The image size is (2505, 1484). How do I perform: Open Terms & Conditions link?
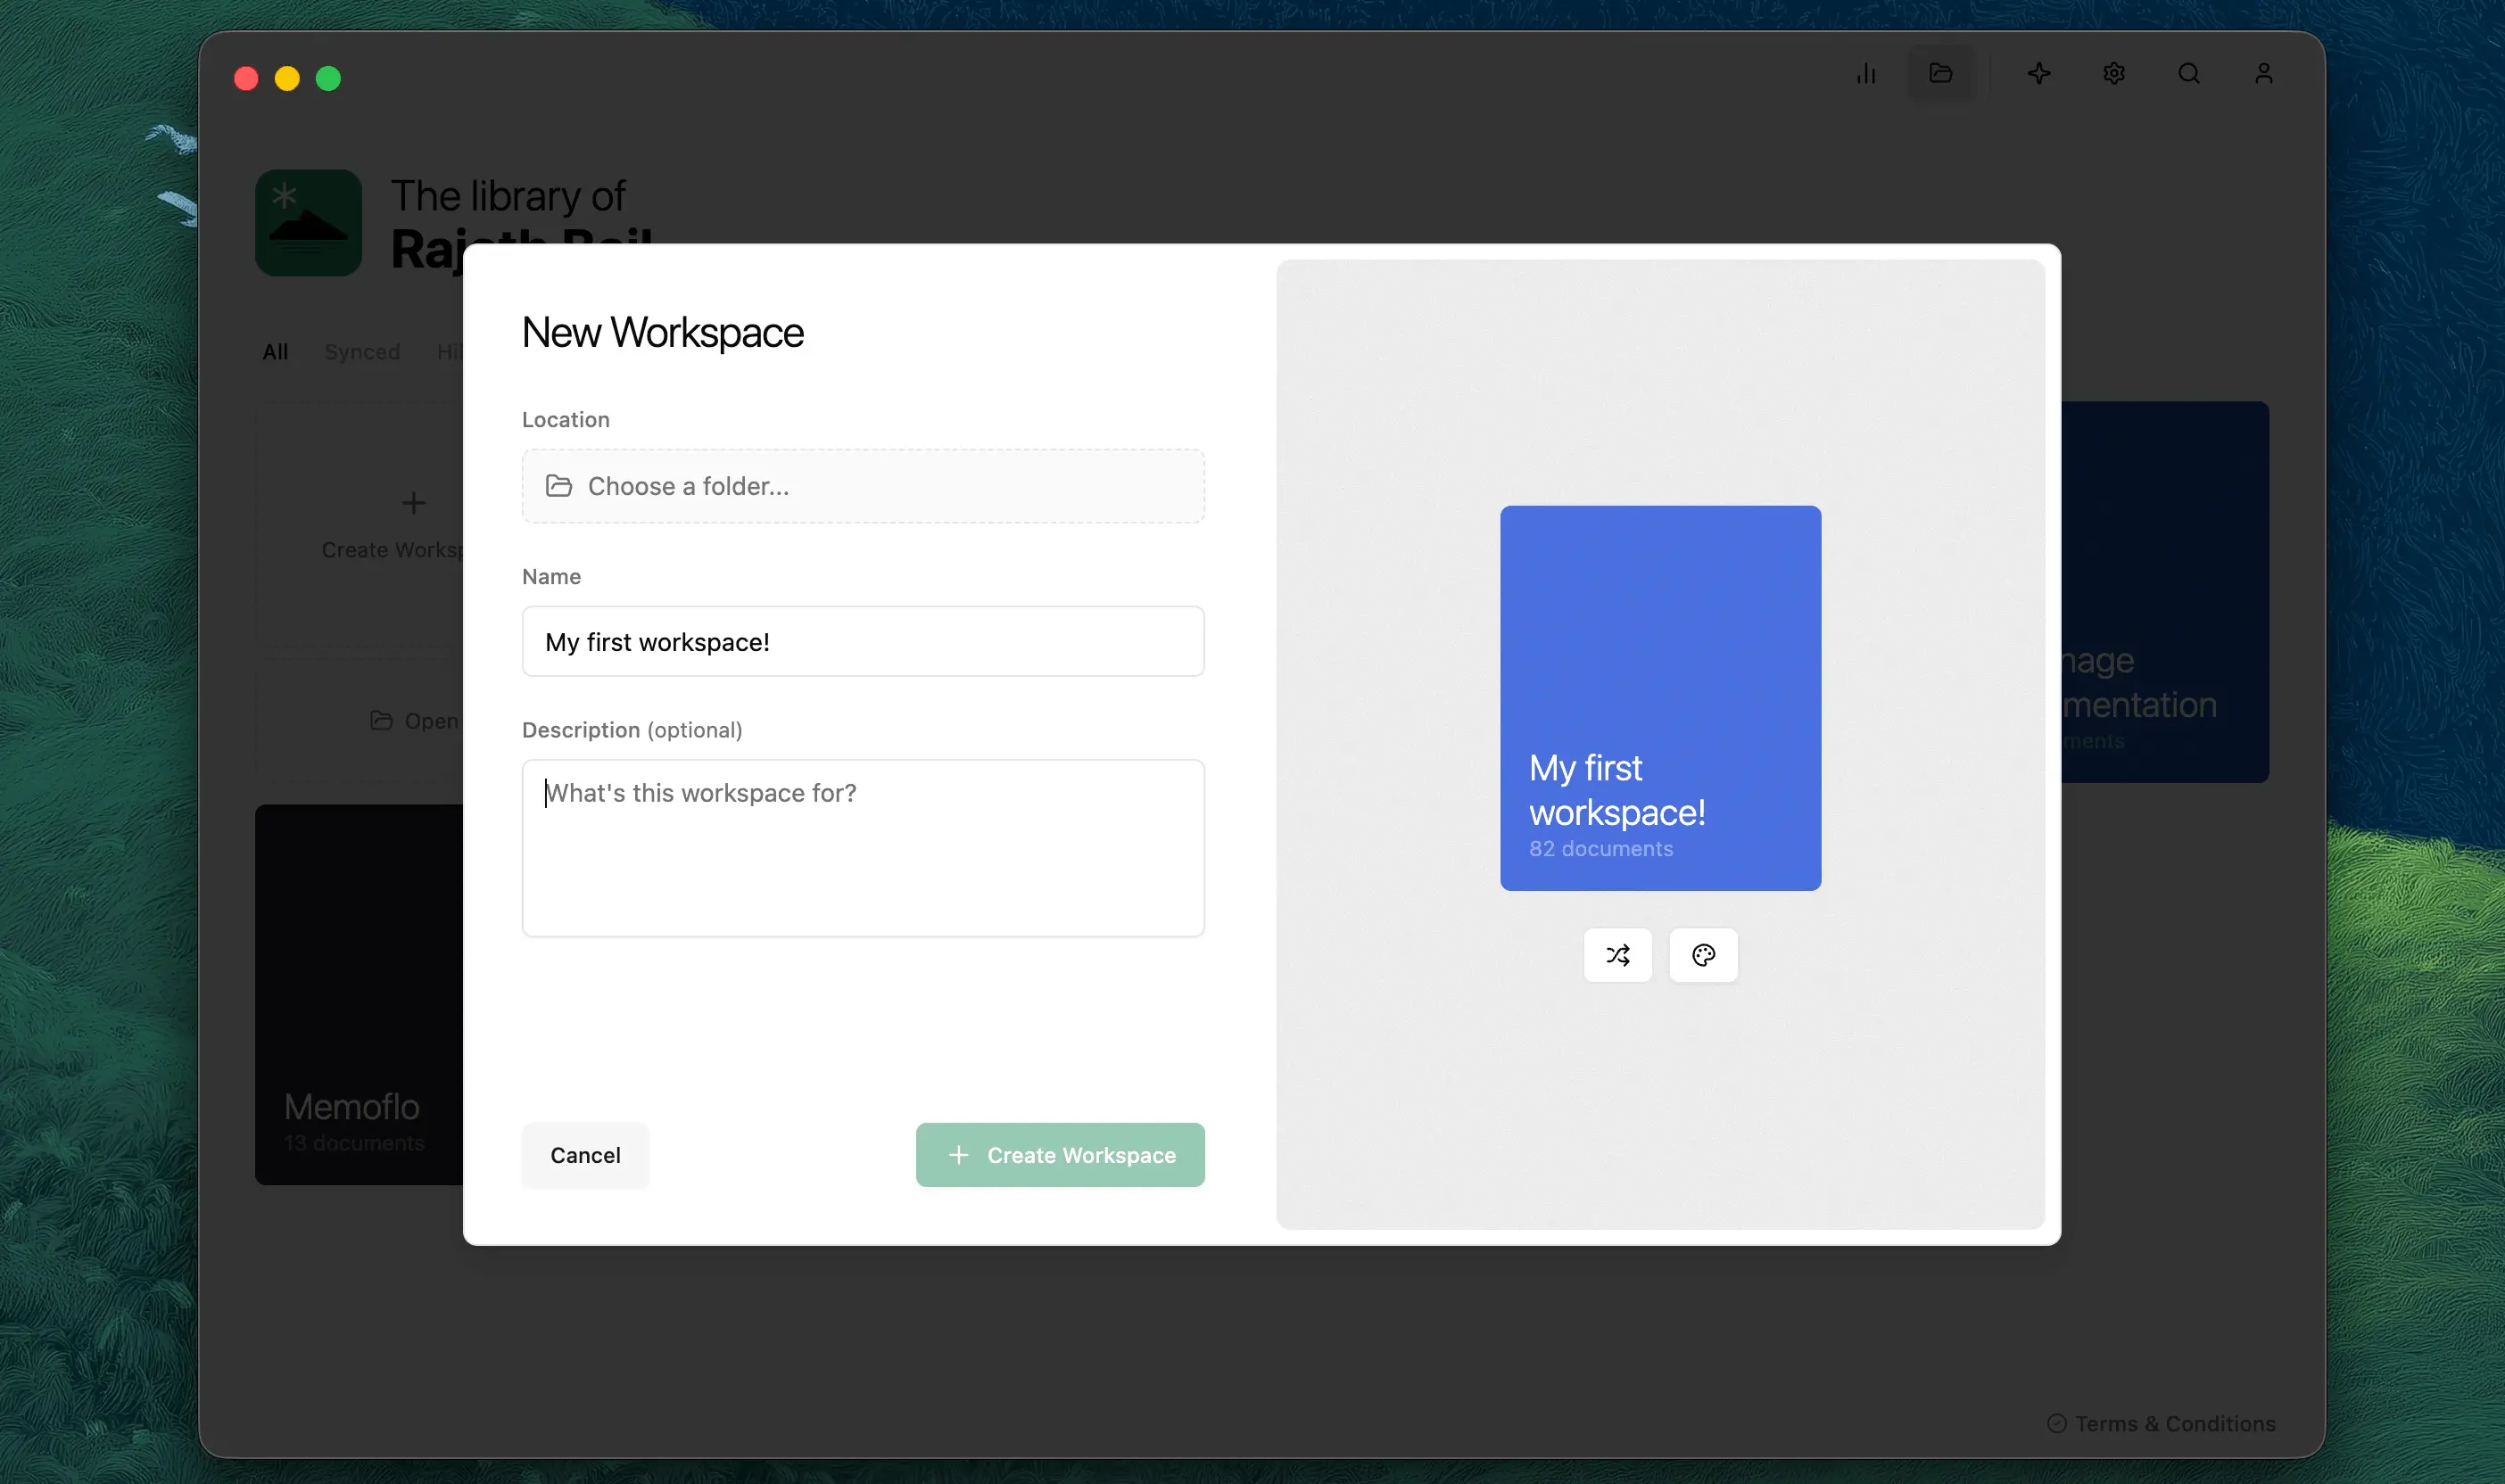coord(2162,1423)
